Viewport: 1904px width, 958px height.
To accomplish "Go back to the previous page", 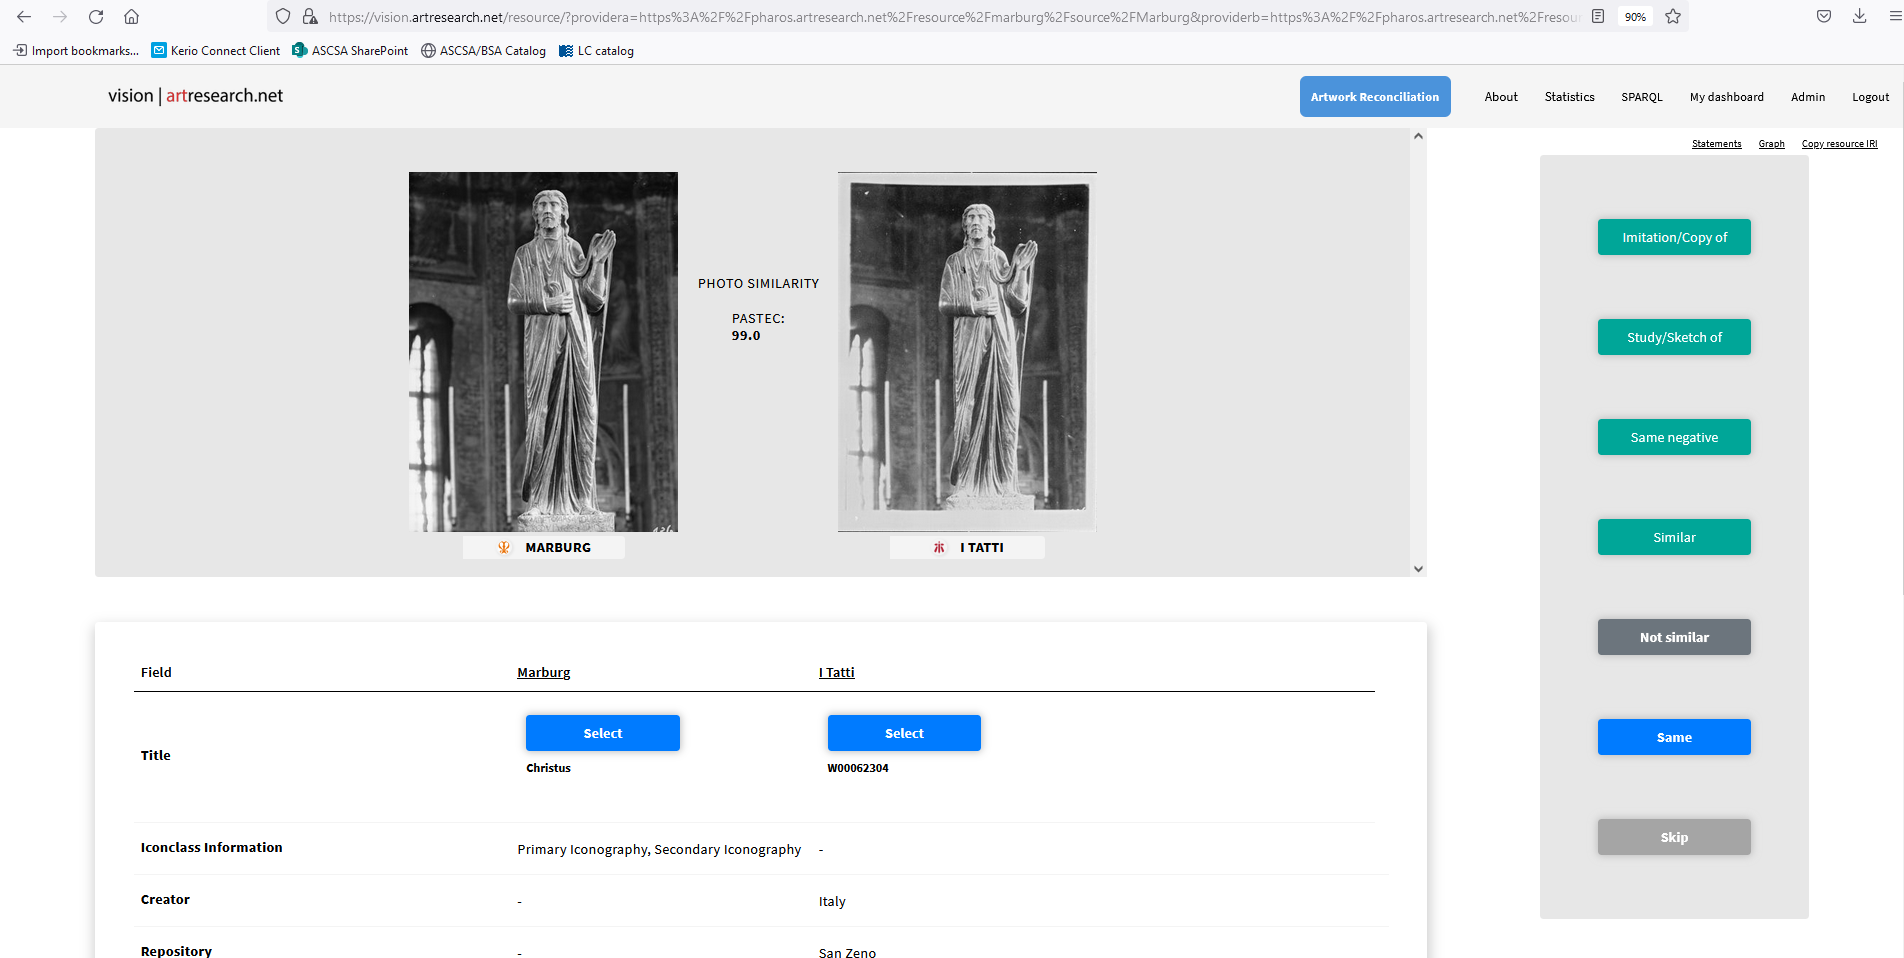I will point(24,17).
